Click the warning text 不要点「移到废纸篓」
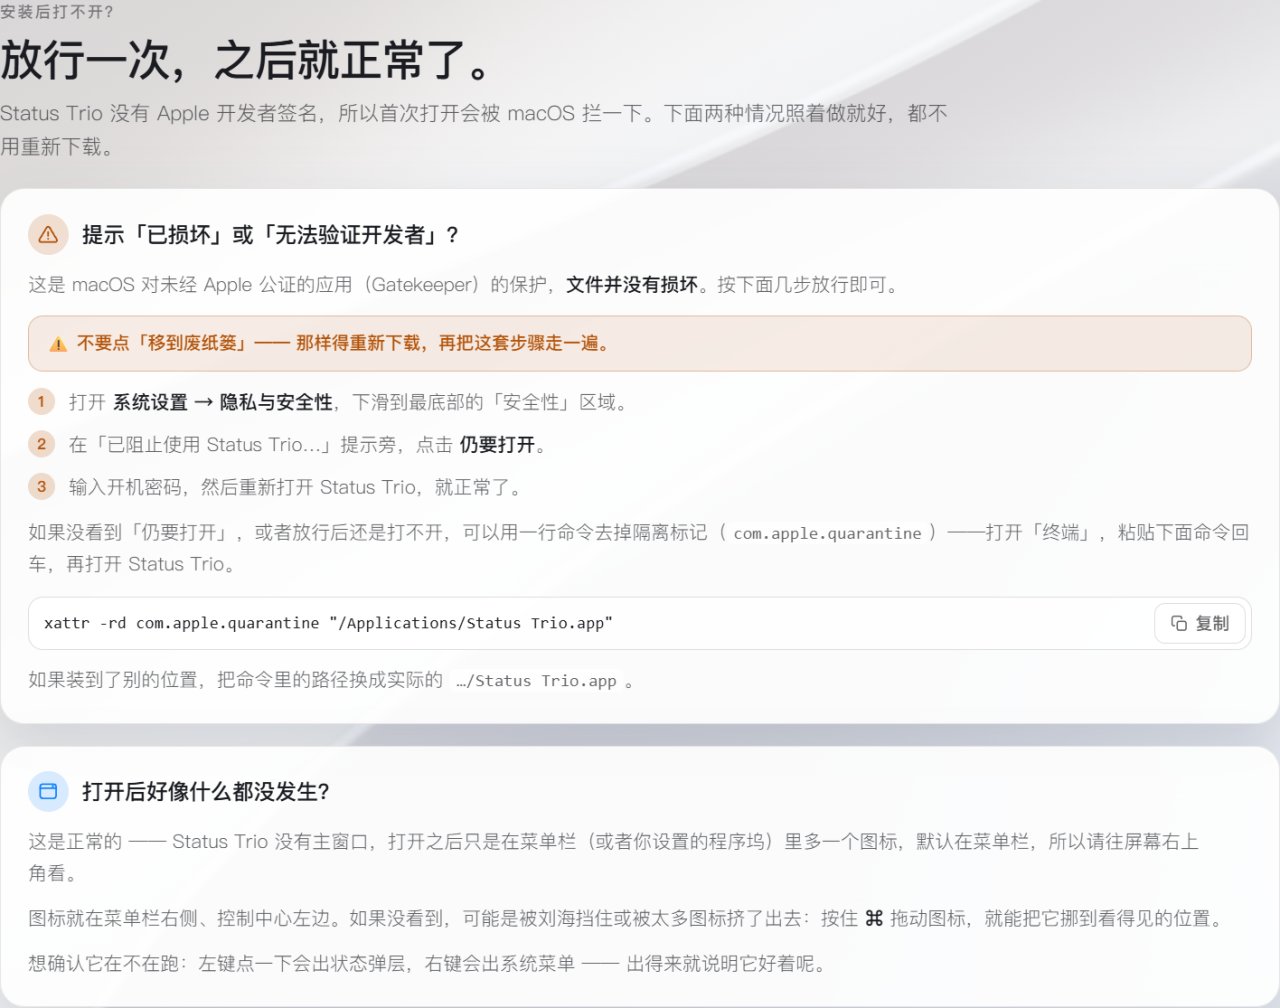1280x1008 pixels. coord(163,343)
